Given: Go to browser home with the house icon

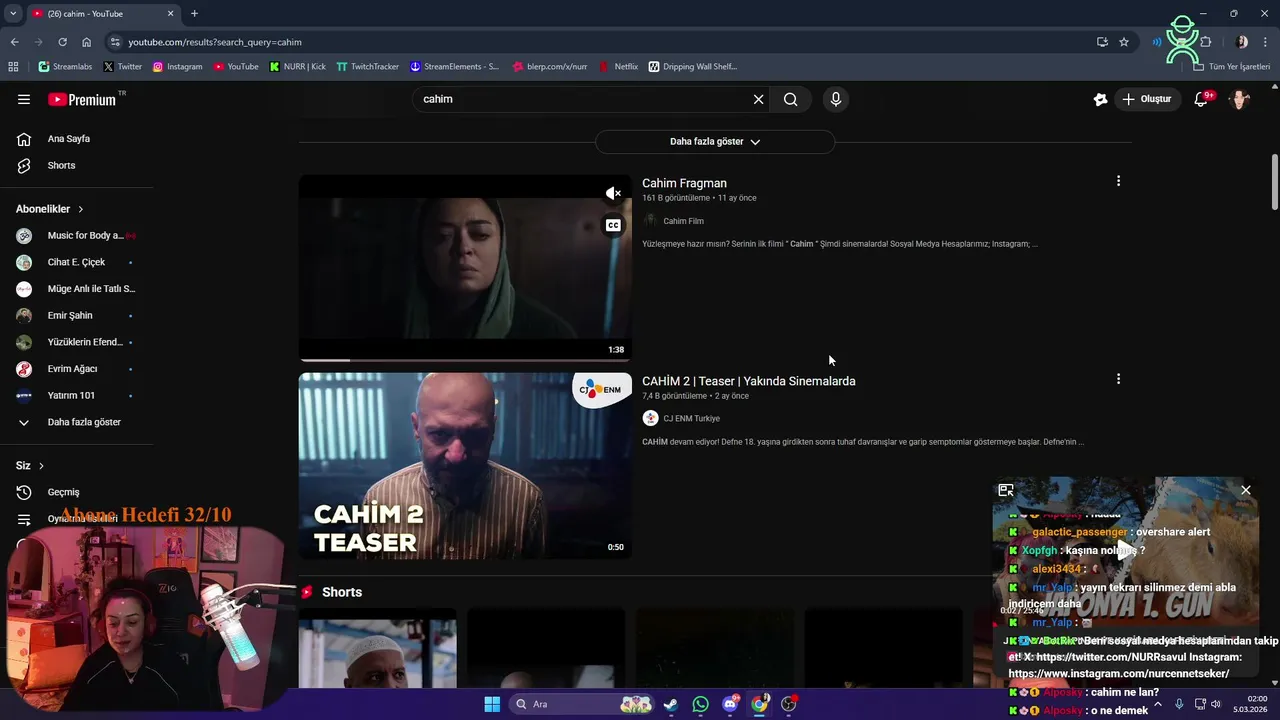Looking at the screenshot, I should click(x=87, y=42).
